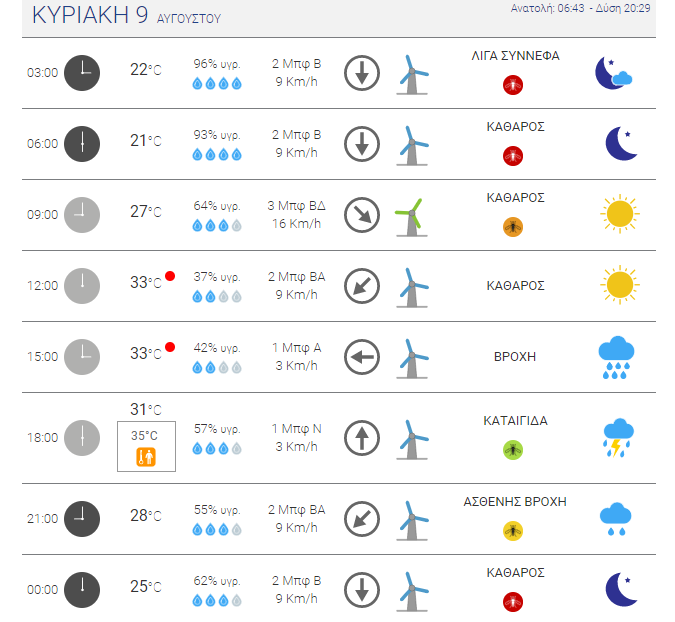Image resolution: width=675 pixels, height=622 pixels.
Task: Click the green windmill icon at 09:00
Action: coord(412,217)
